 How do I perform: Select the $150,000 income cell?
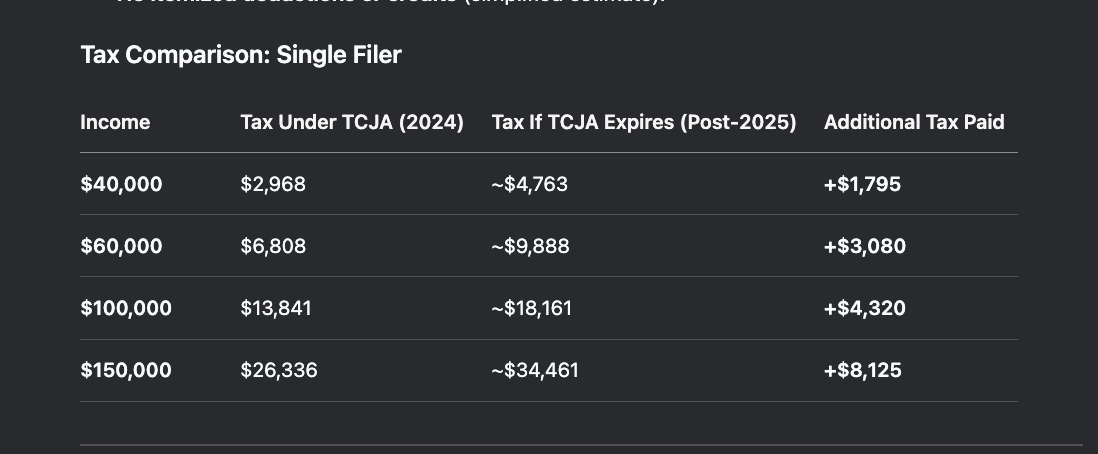coord(126,370)
